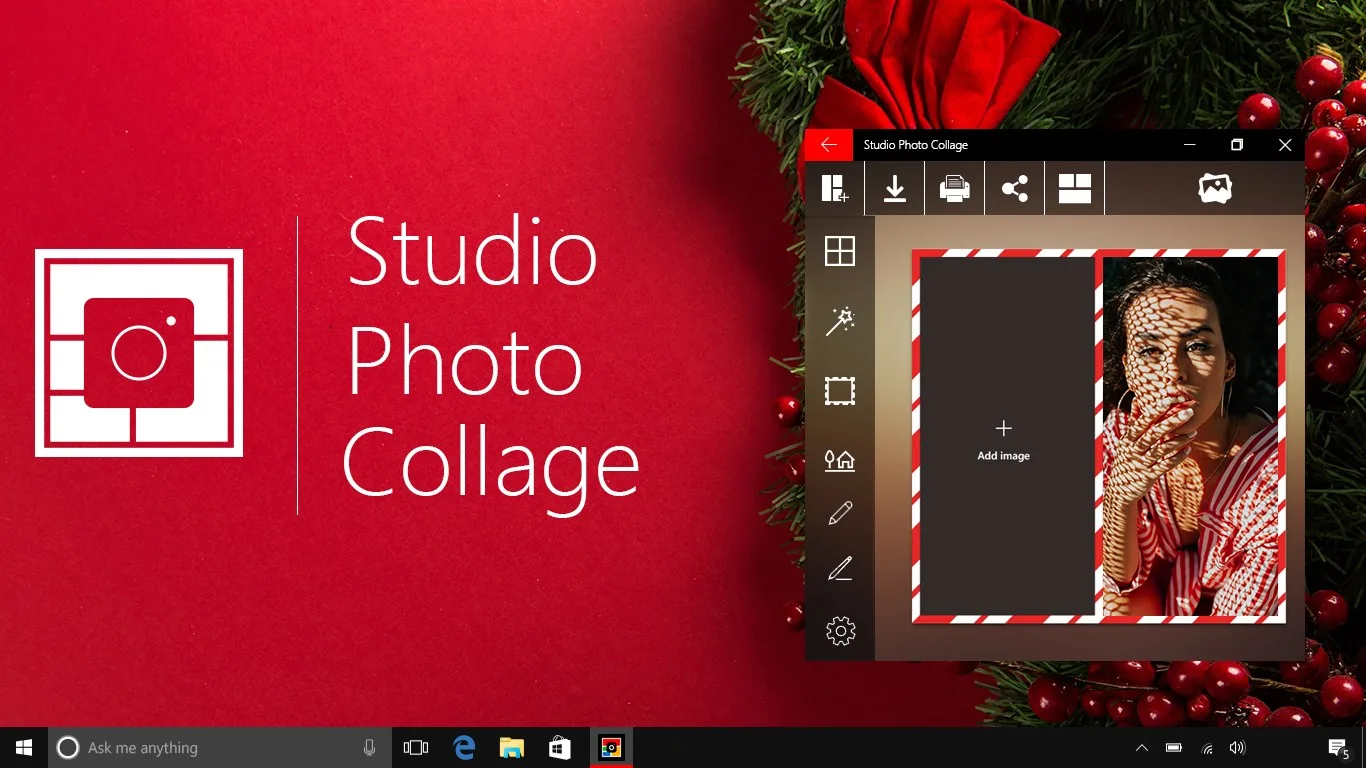Select the underlined pen text tool

pyautogui.click(x=840, y=569)
